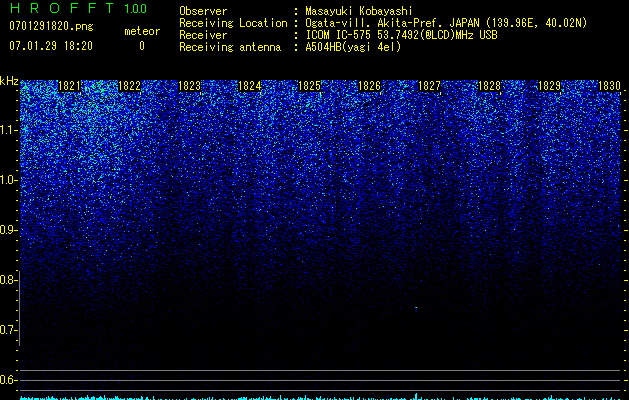Click the 1830 time marker
Screen dimensions: 629x400
pos(609,86)
